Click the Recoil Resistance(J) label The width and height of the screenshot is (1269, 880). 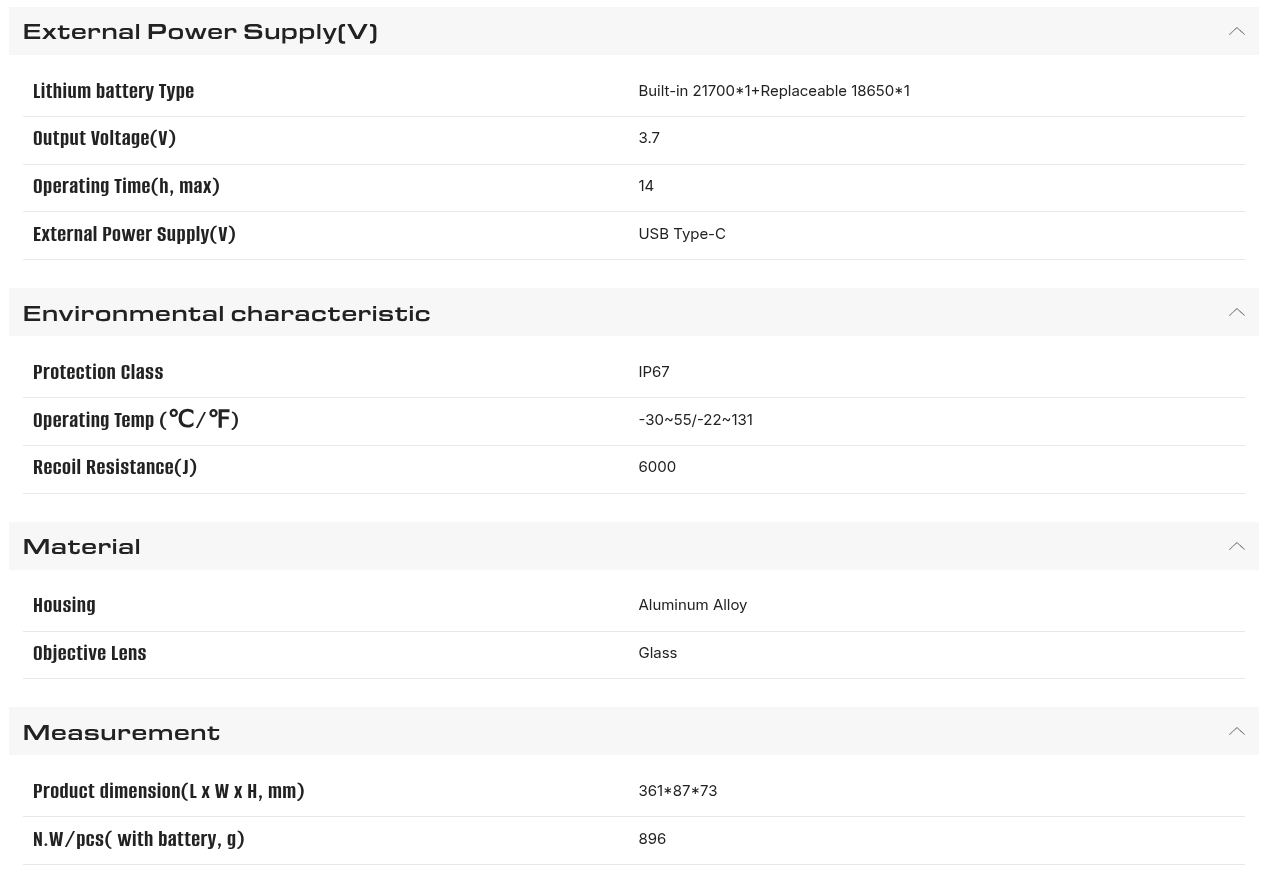(114, 467)
